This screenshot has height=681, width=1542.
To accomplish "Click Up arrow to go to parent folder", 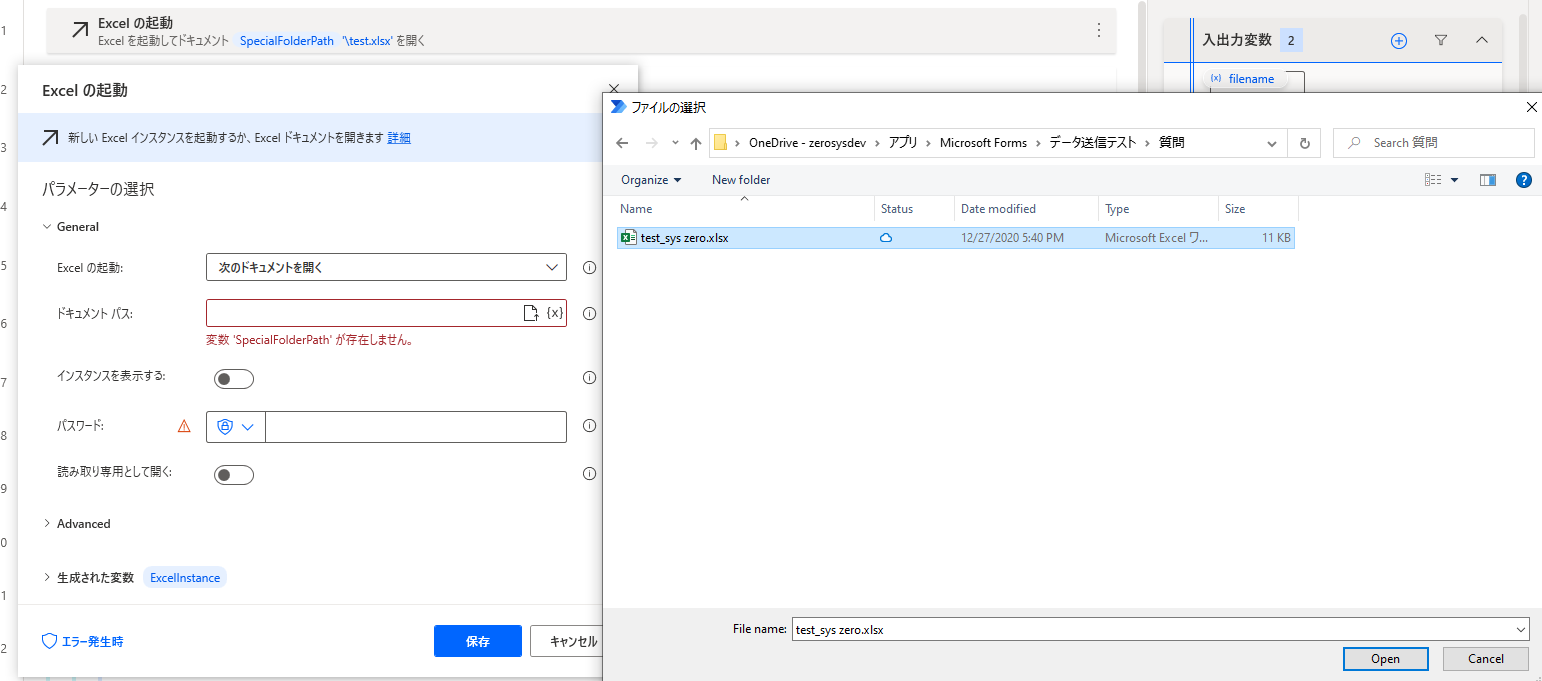I will point(696,143).
